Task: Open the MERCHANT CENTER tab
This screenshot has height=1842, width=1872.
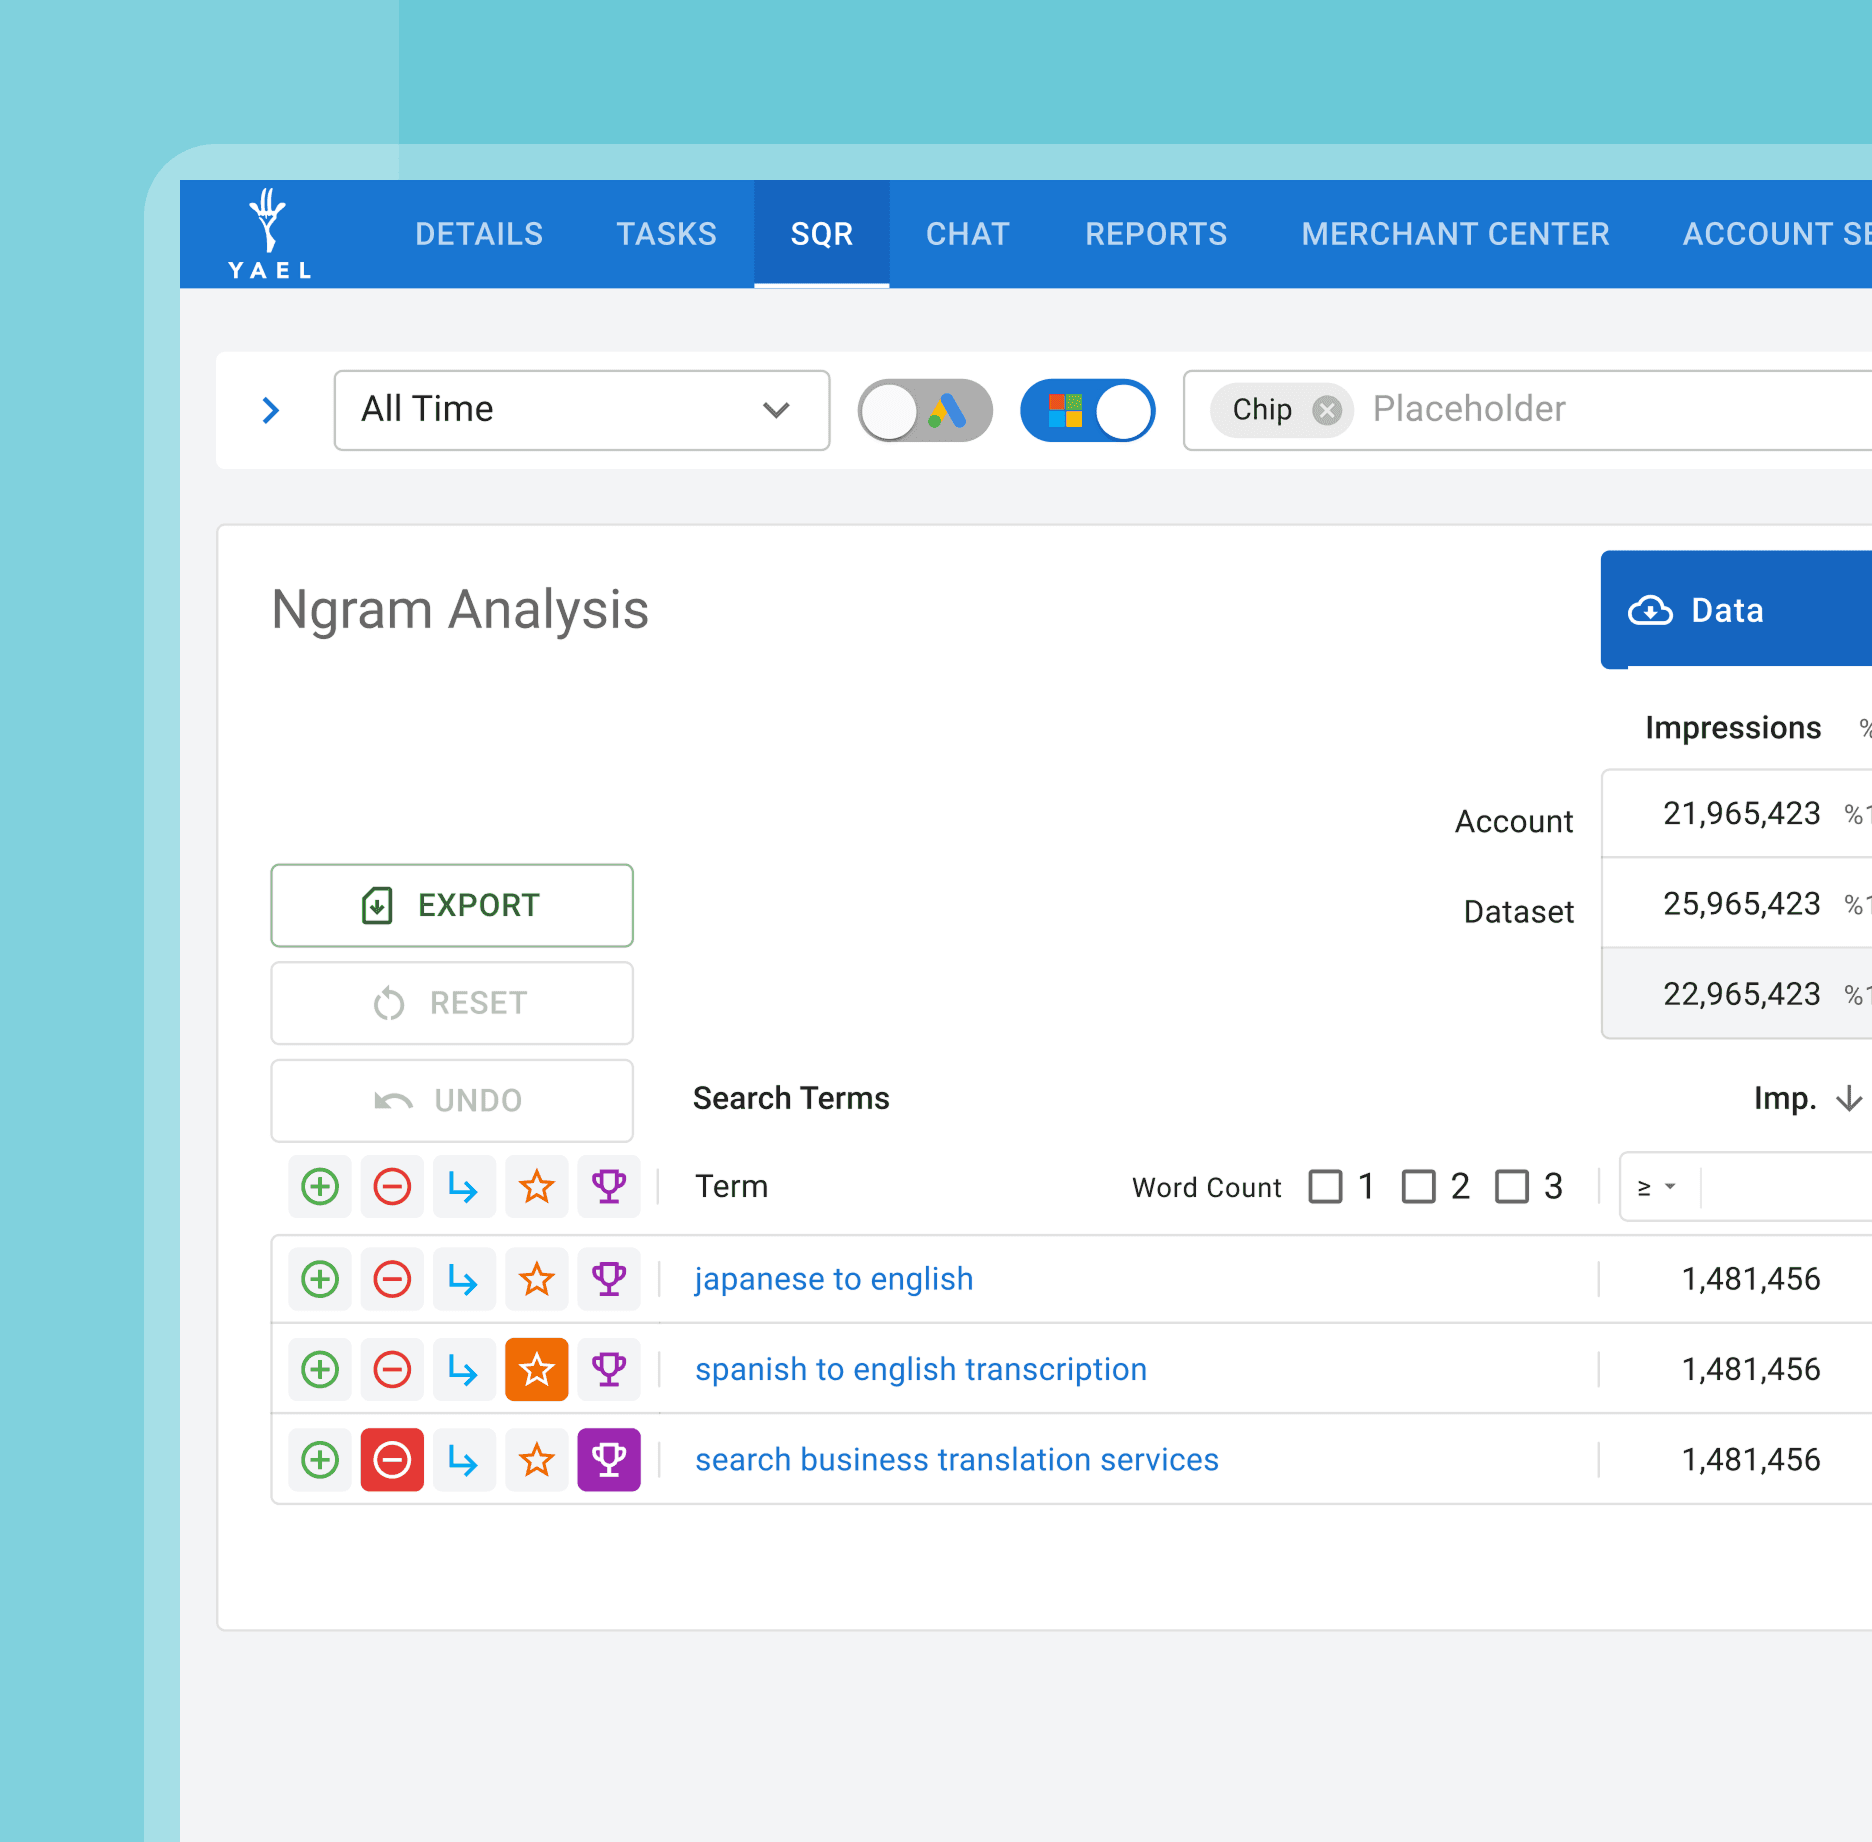Action: pyautogui.click(x=1455, y=234)
